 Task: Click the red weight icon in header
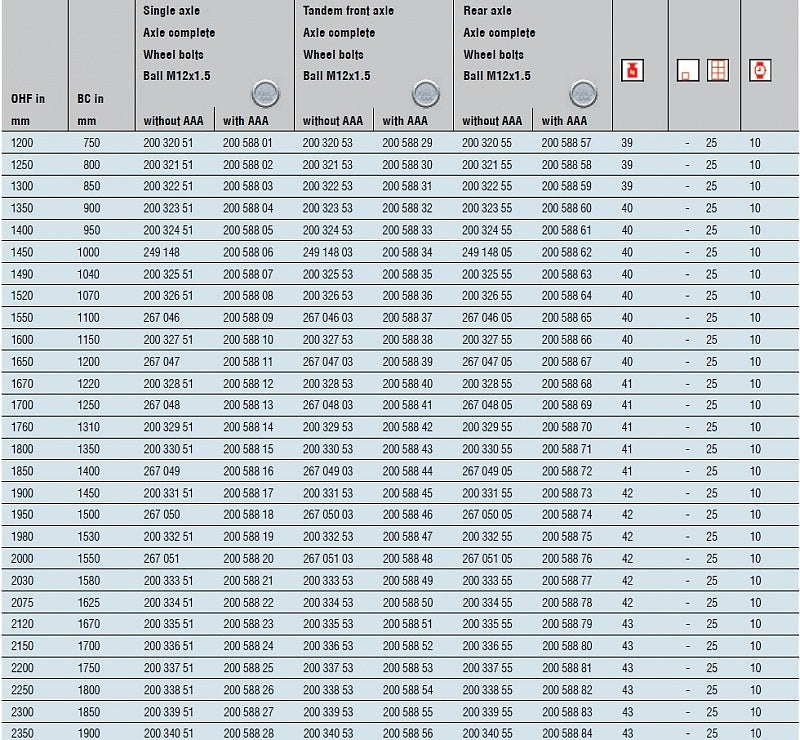[x=633, y=71]
